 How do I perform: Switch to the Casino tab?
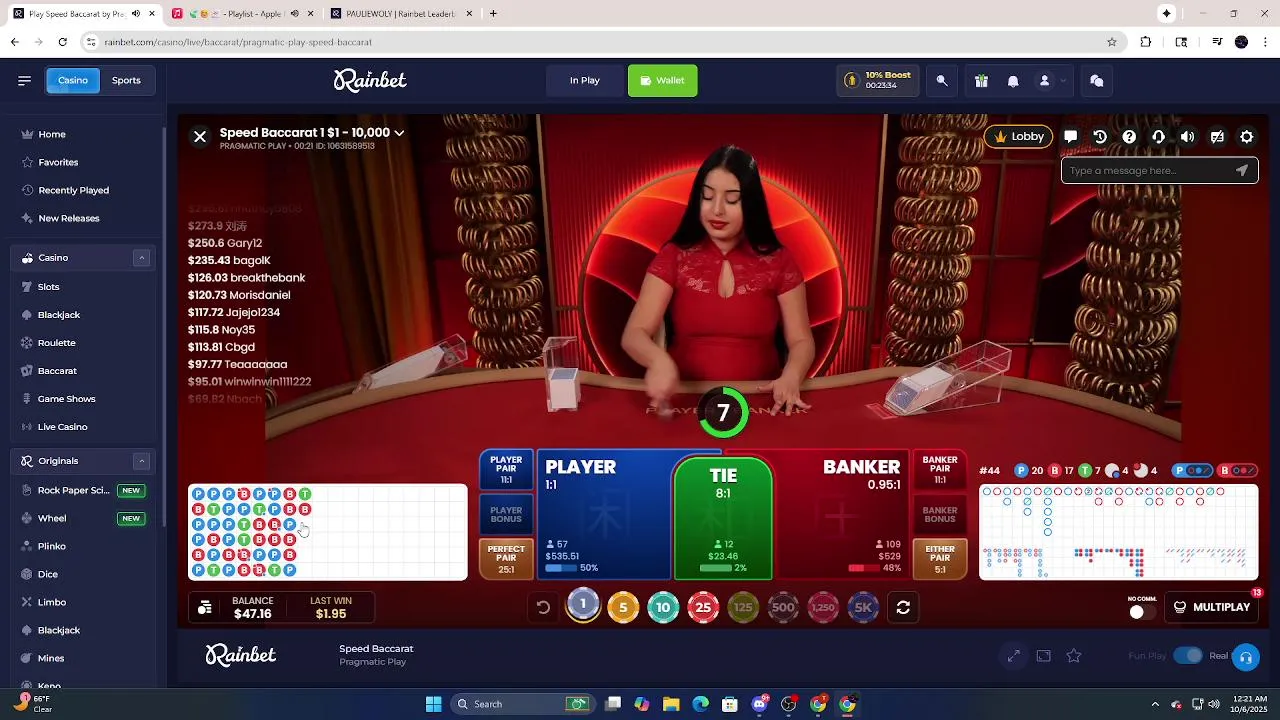[73, 80]
